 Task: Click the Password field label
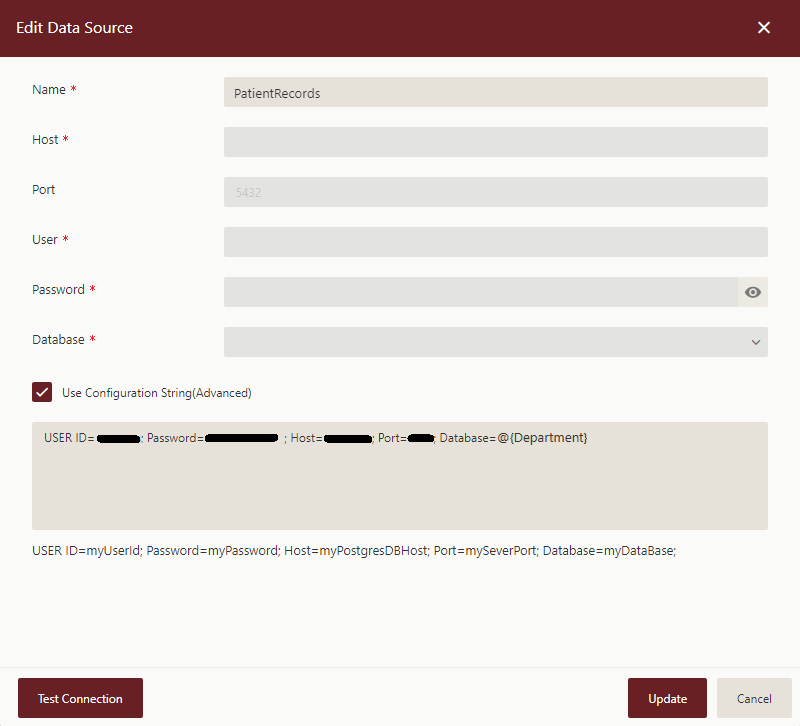point(58,290)
